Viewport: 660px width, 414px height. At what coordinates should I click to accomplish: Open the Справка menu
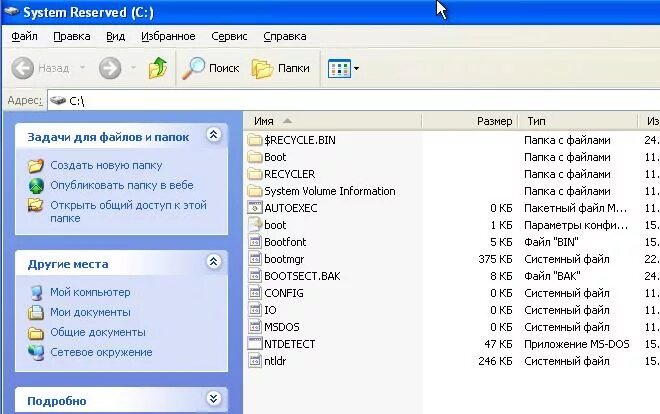[x=285, y=36]
